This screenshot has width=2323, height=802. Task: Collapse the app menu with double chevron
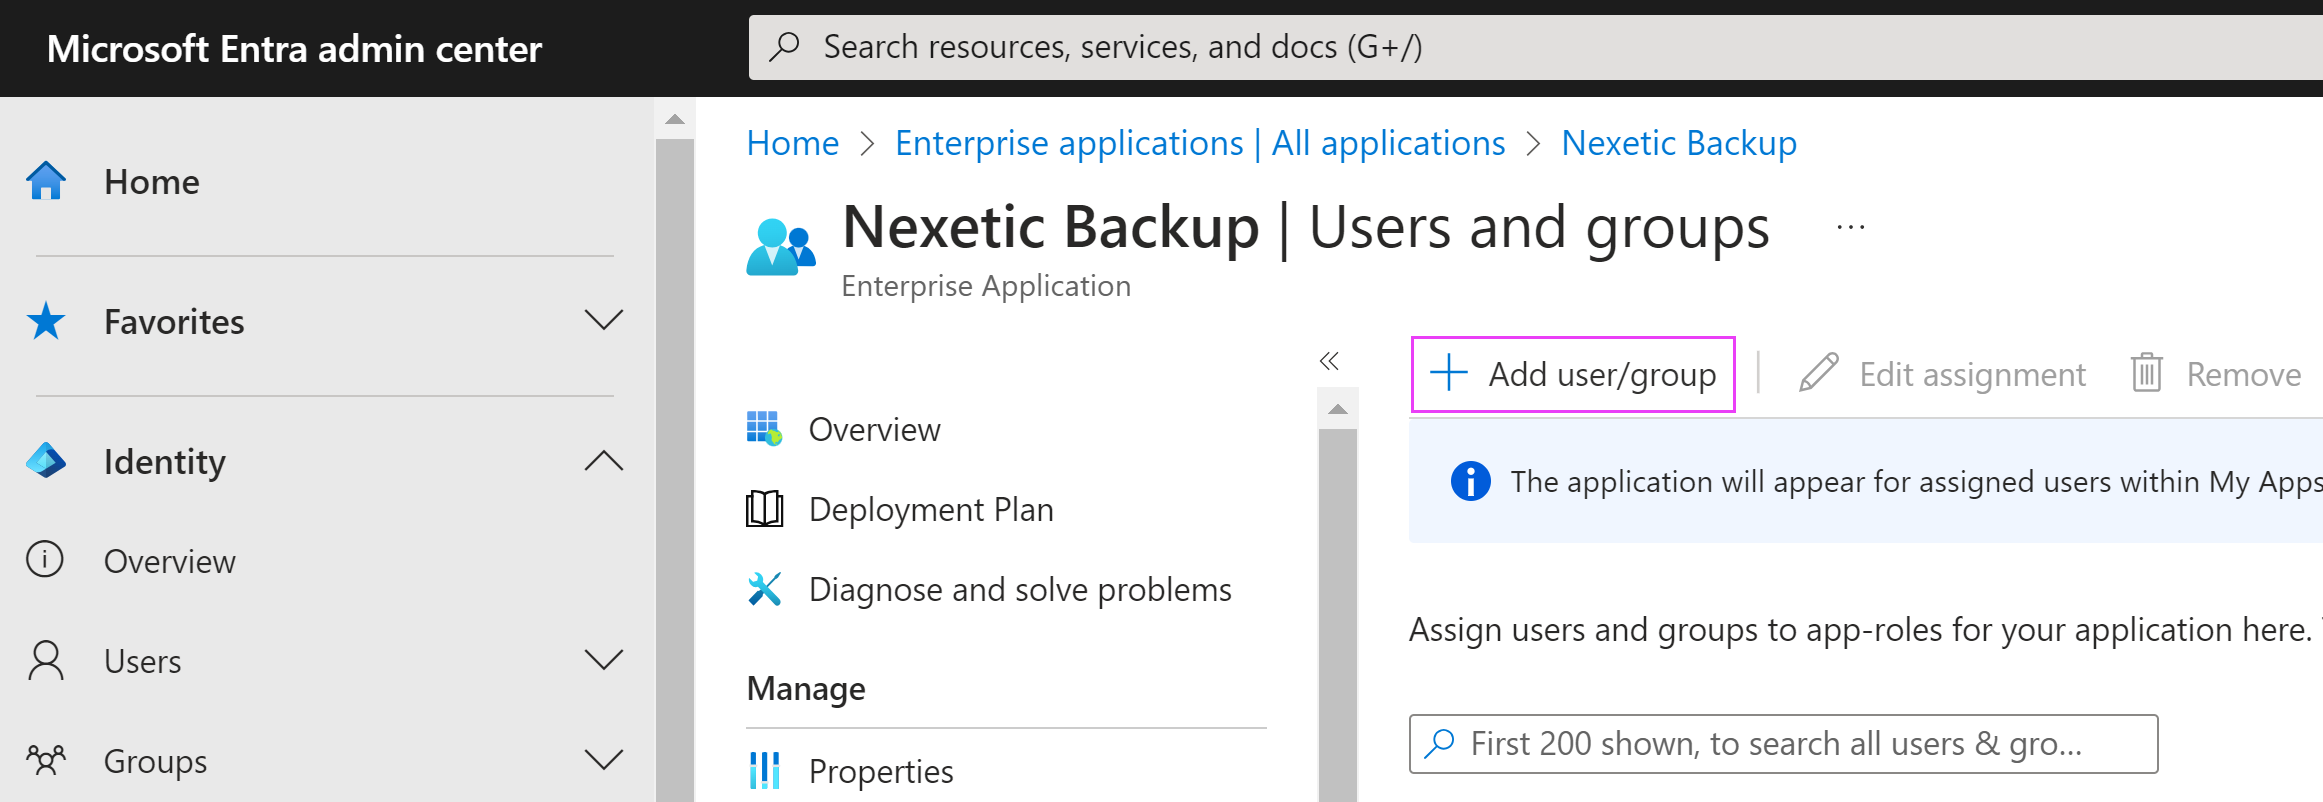[x=1329, y=361]
